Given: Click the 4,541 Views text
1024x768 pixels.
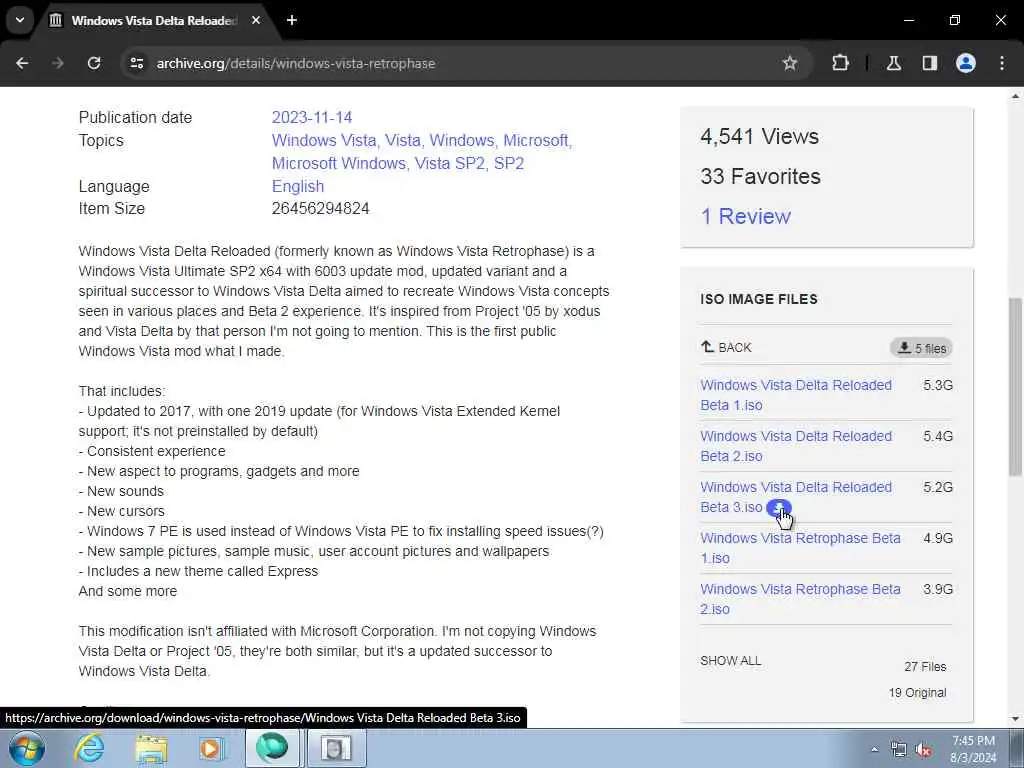Looking at the screenshot, I should click(760, 136).
